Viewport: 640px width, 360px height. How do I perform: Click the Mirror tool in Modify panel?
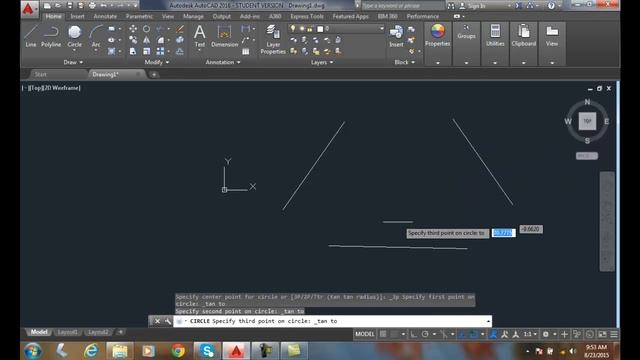pyautogui.click(x=147, y=40)
